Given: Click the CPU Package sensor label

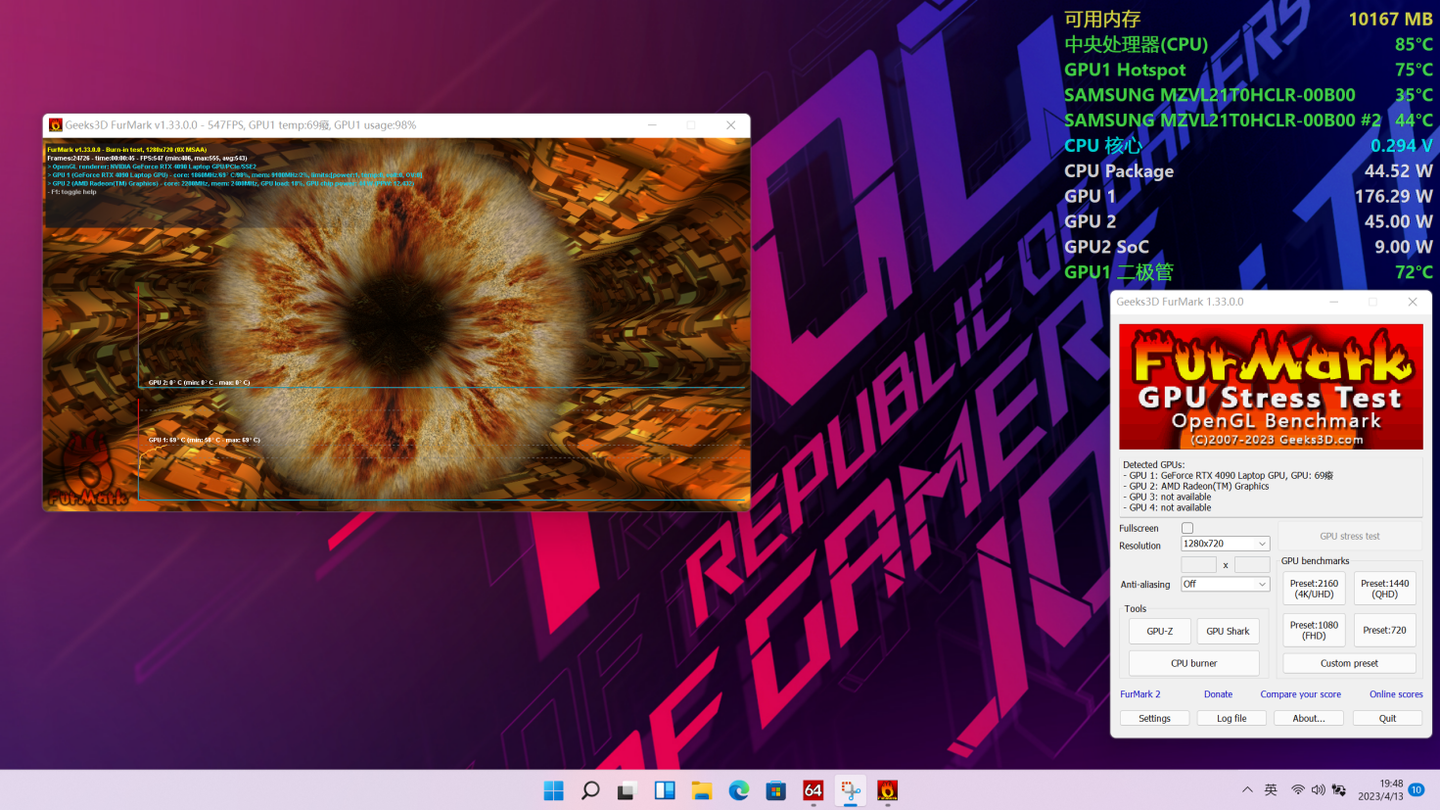Looking at the screenshot, I should click(1119, 171).
